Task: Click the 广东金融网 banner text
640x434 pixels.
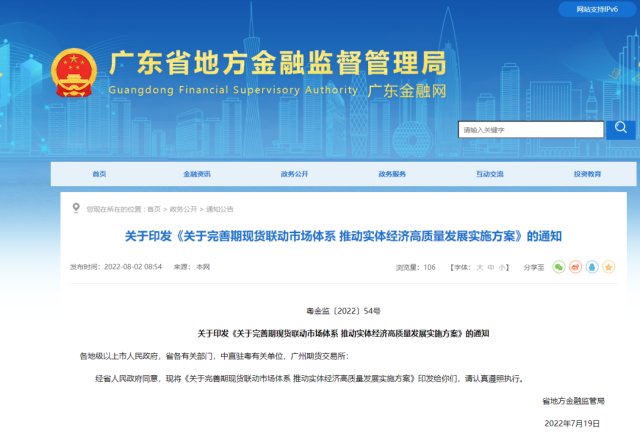Action: [x=407, y=91]
